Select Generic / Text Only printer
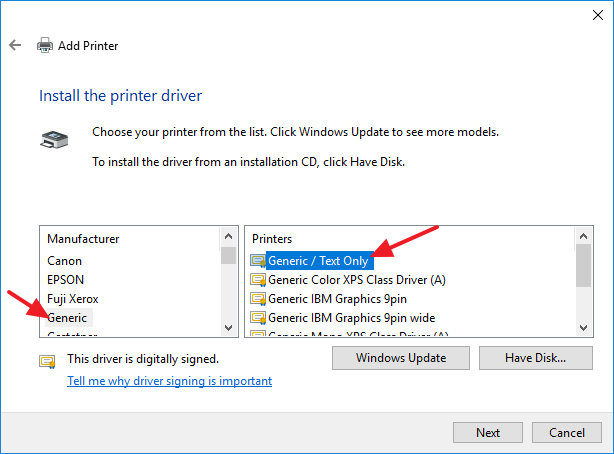 pyautogui.click(x=318, y=261)
